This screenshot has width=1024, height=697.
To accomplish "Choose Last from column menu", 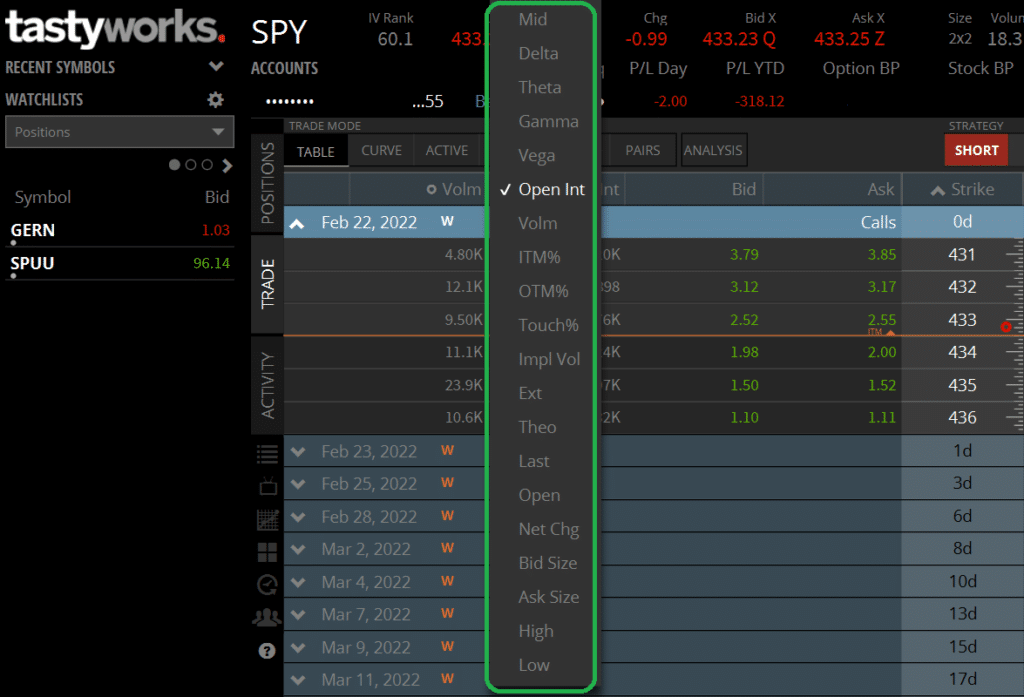I will tap(534, 461).
